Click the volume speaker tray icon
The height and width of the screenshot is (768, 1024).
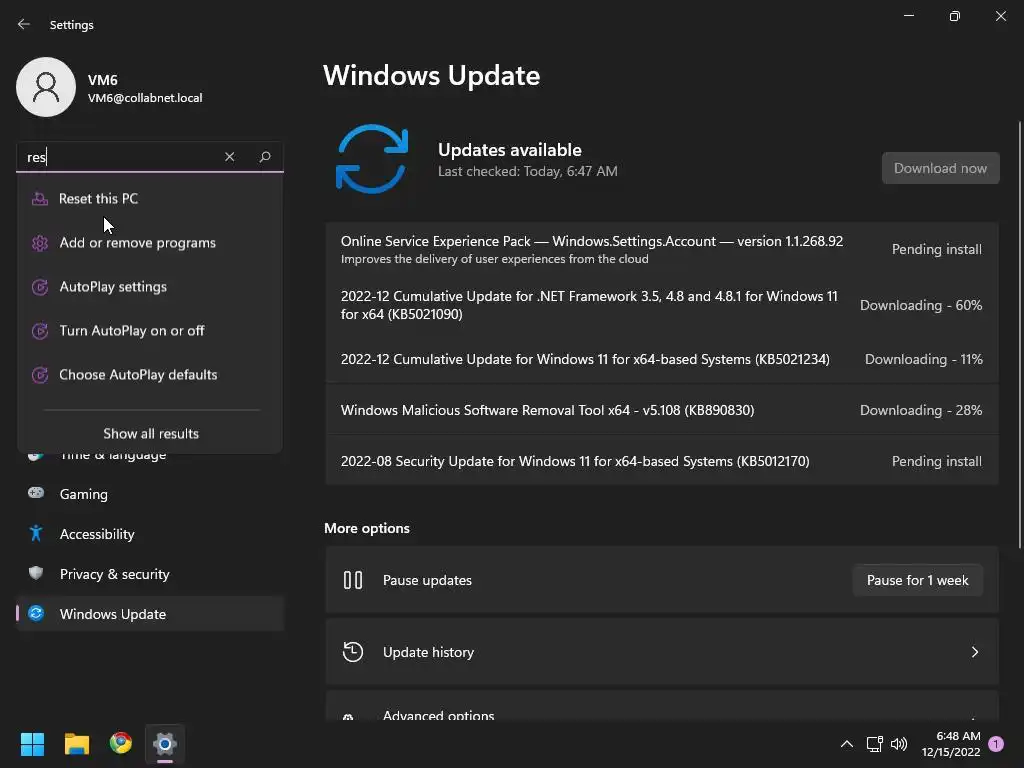pyautogui.click(x=899, y=744)
